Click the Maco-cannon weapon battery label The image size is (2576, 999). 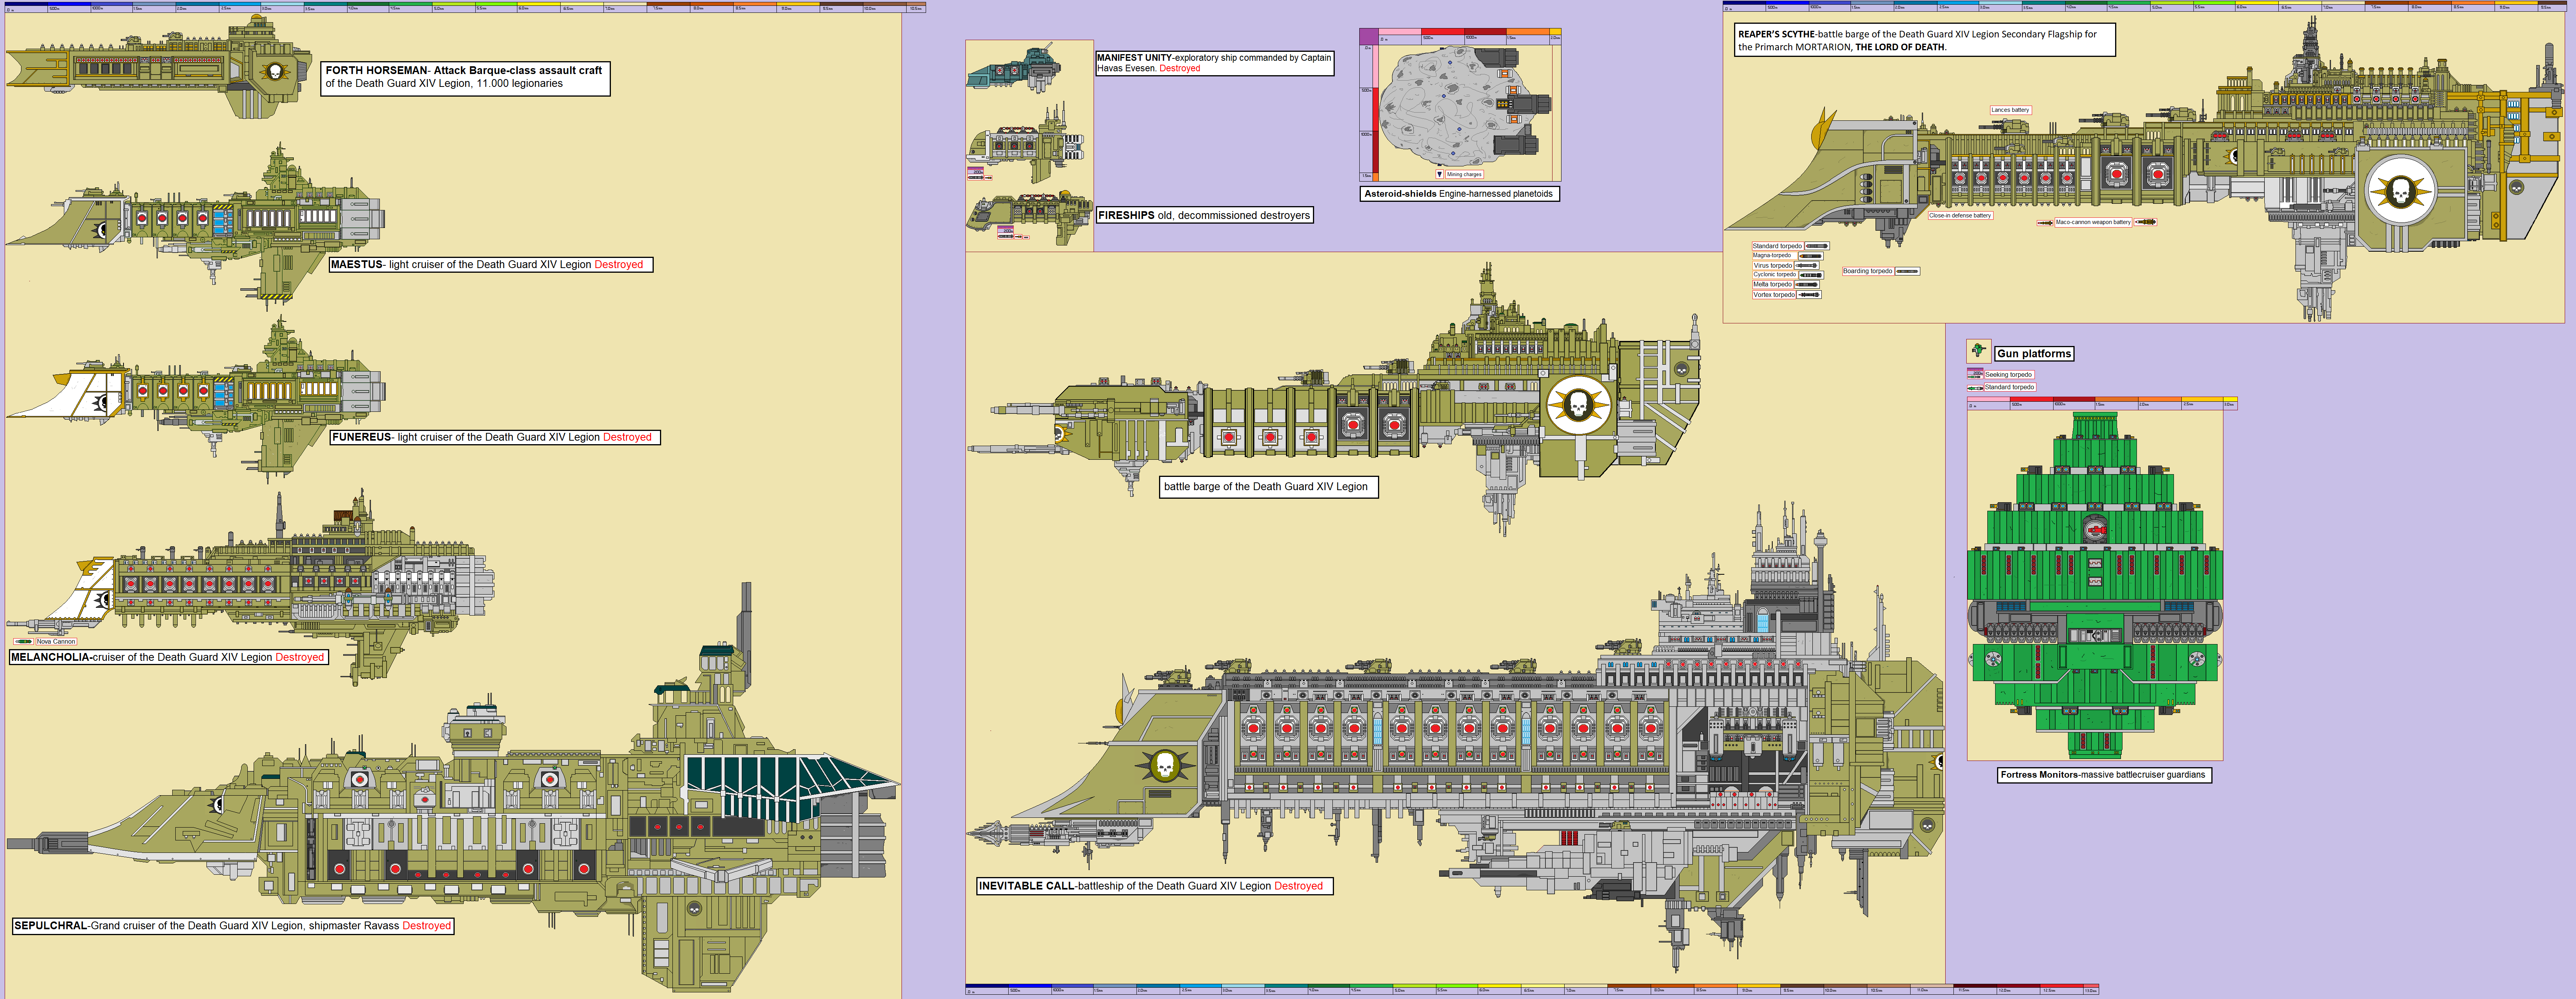coord(2092,222)
